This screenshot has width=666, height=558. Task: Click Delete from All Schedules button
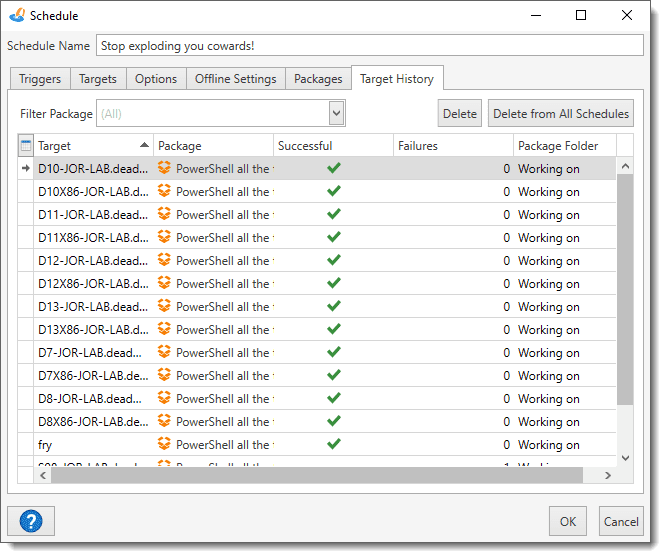pos(561,113)
